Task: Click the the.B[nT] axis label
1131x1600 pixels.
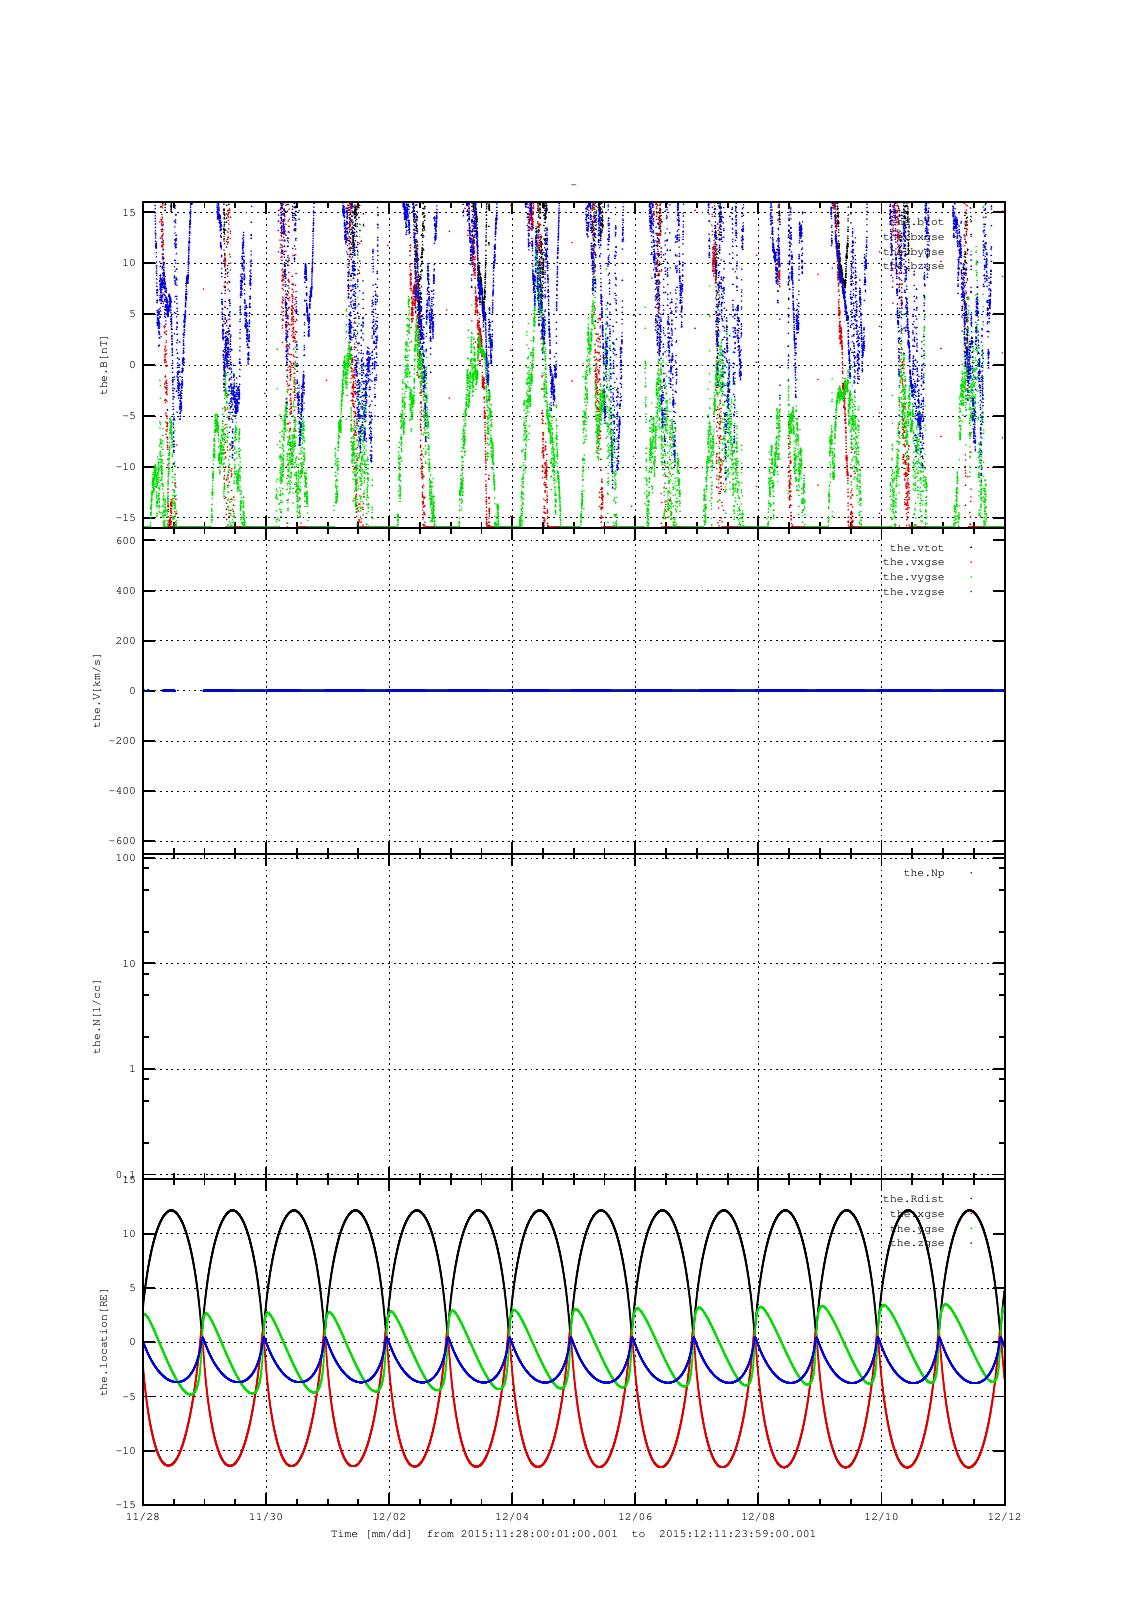Action: [103, 365]
